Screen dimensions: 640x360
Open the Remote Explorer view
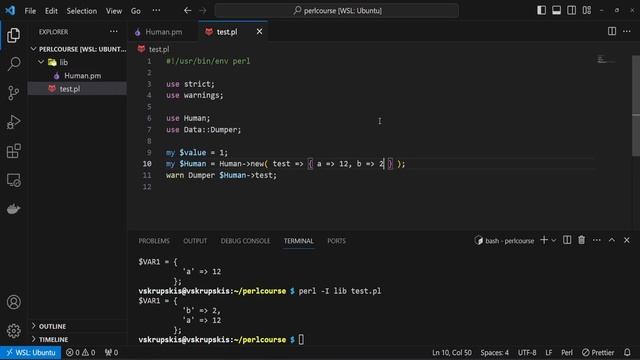13,180
